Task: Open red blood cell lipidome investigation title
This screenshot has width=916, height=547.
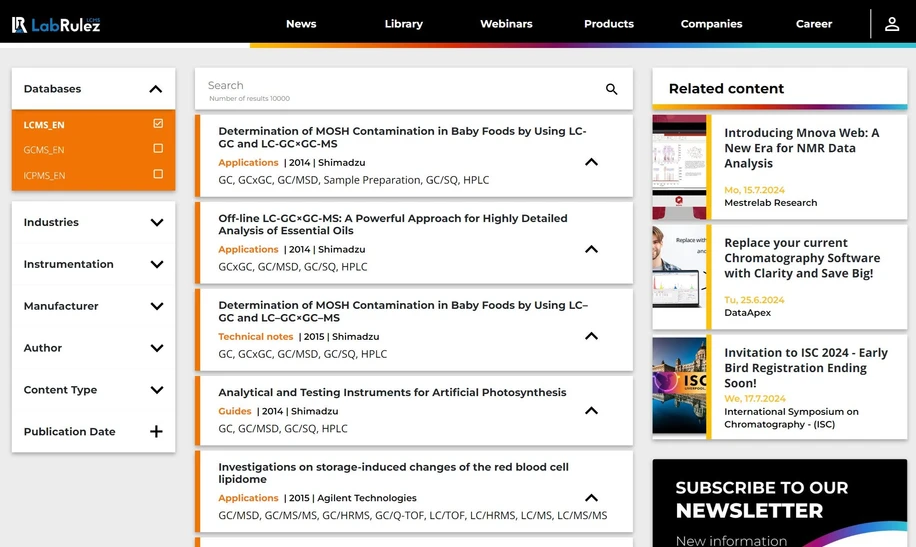Action: [393, 473]
